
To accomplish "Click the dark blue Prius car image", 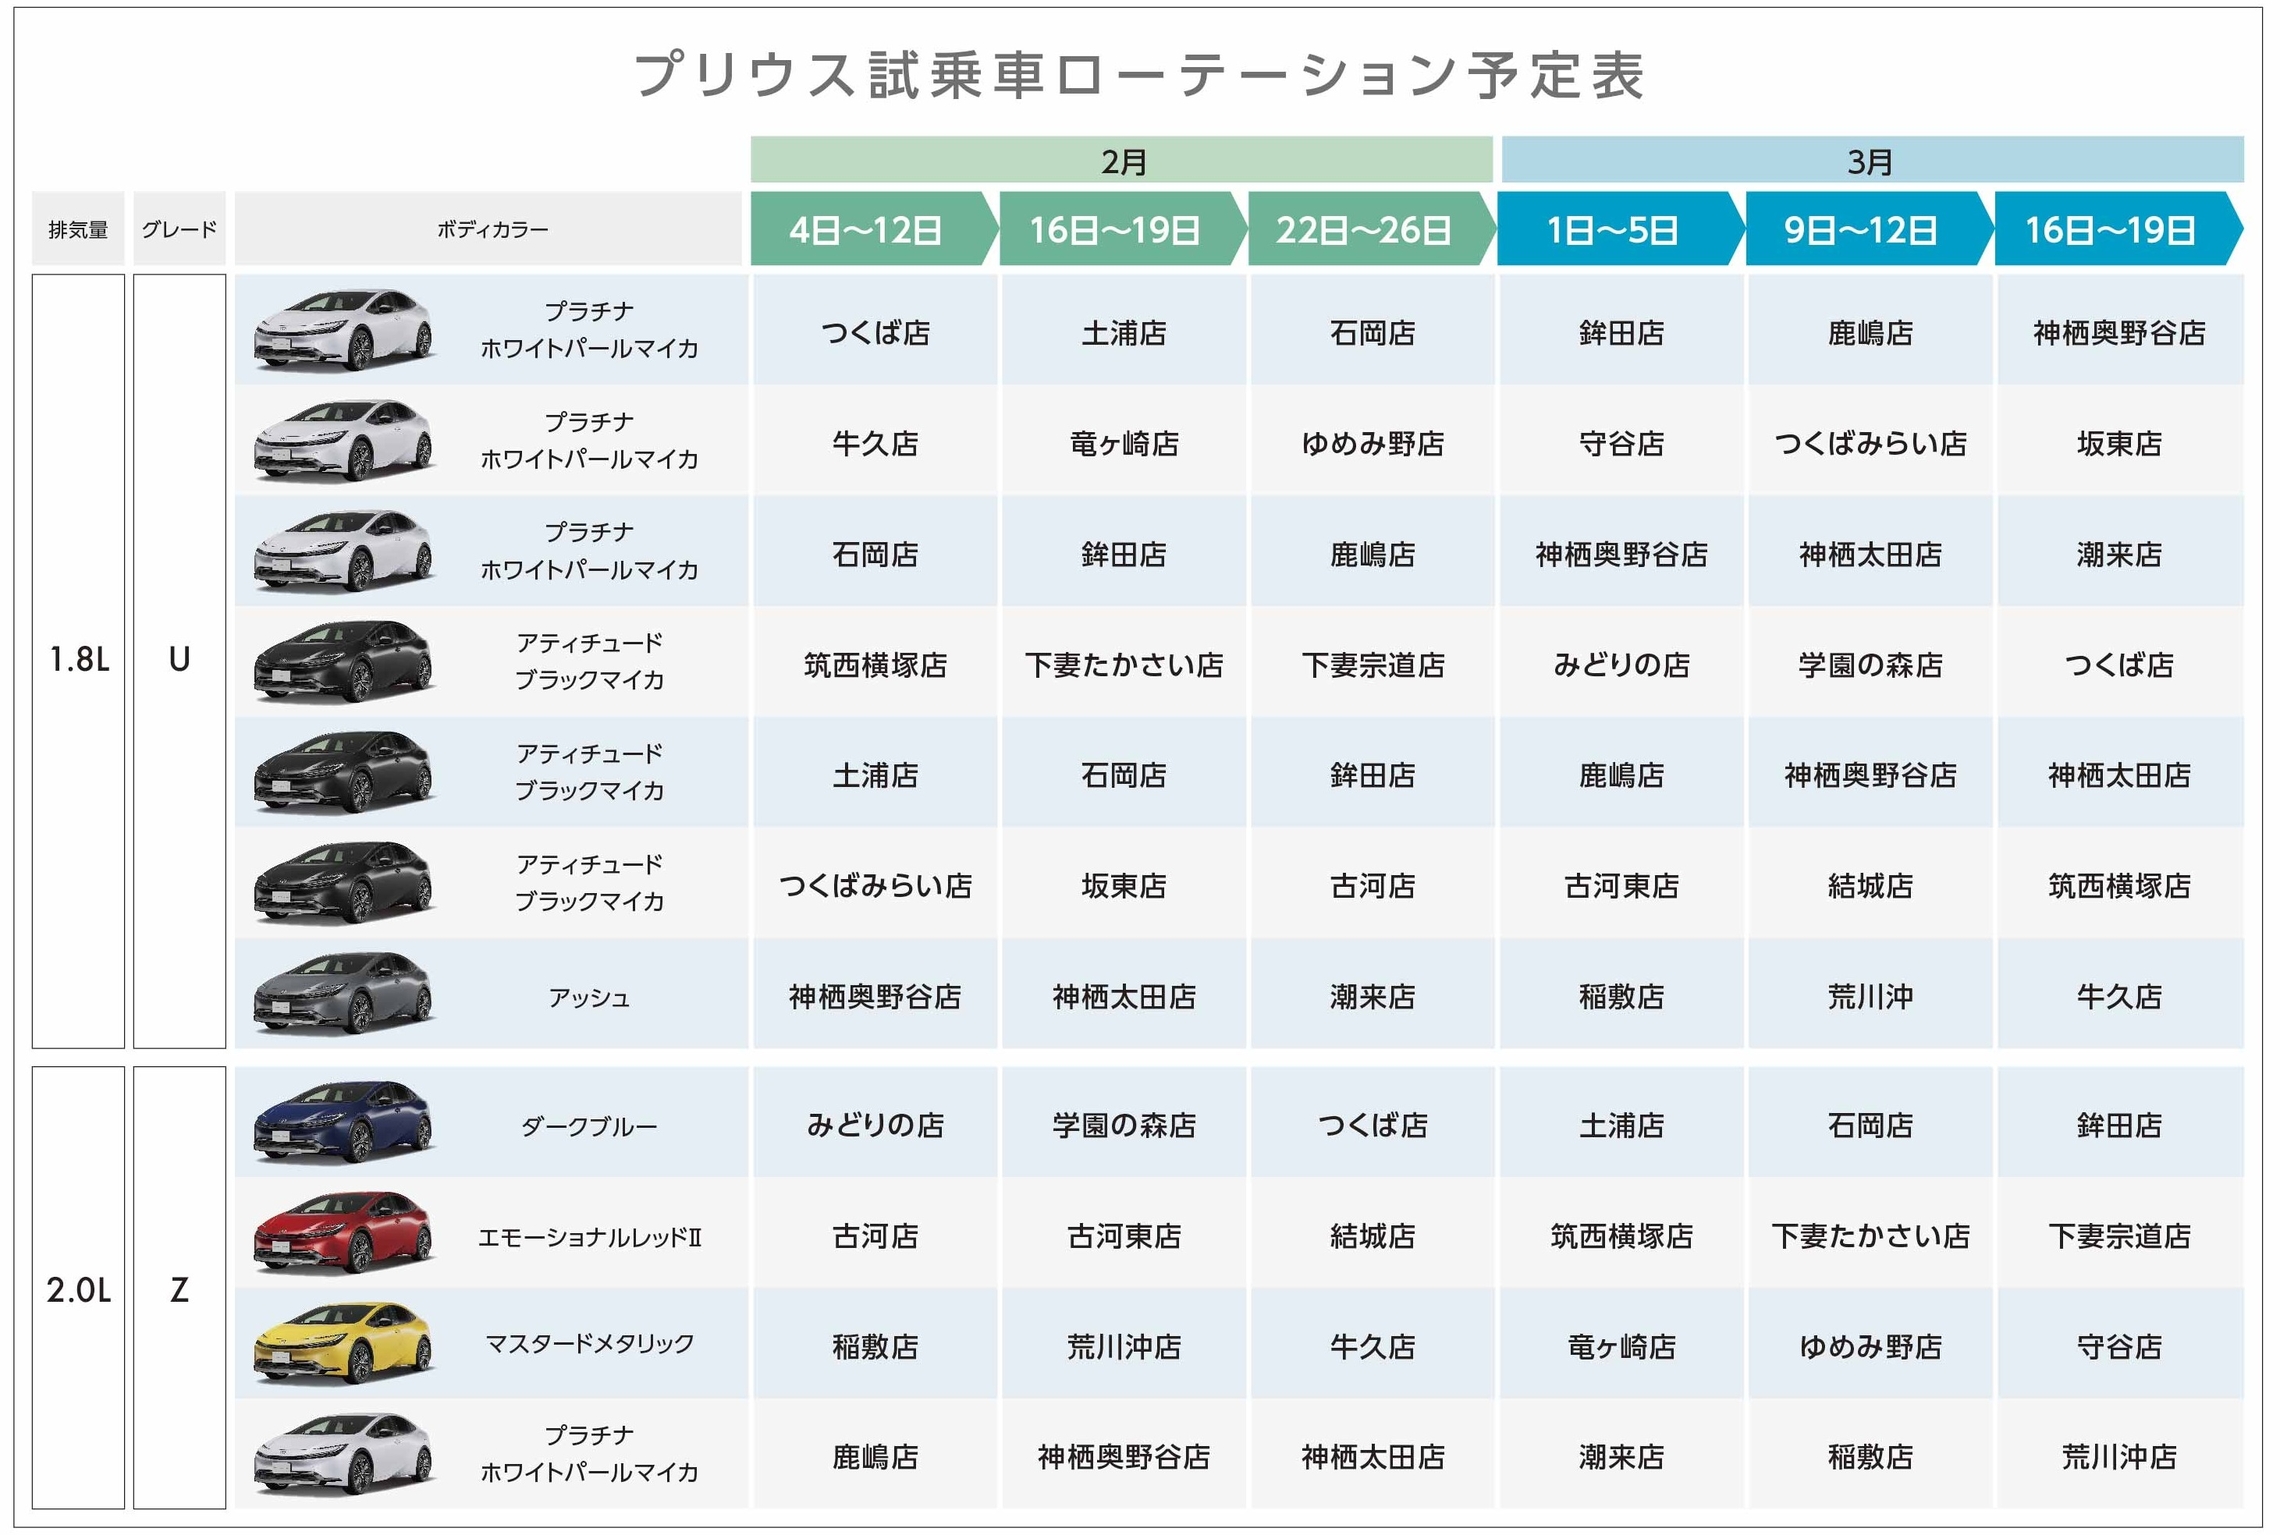I will (x=343, y=1122).
